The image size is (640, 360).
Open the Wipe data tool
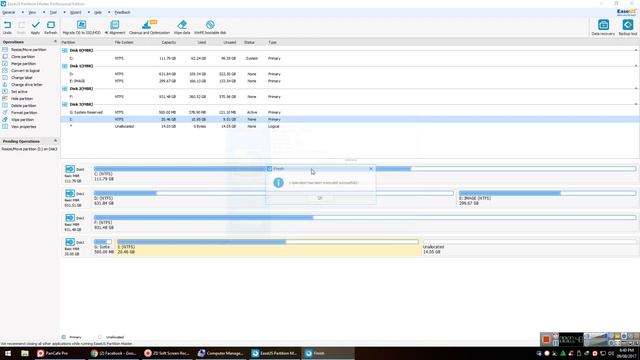(182, 27)
